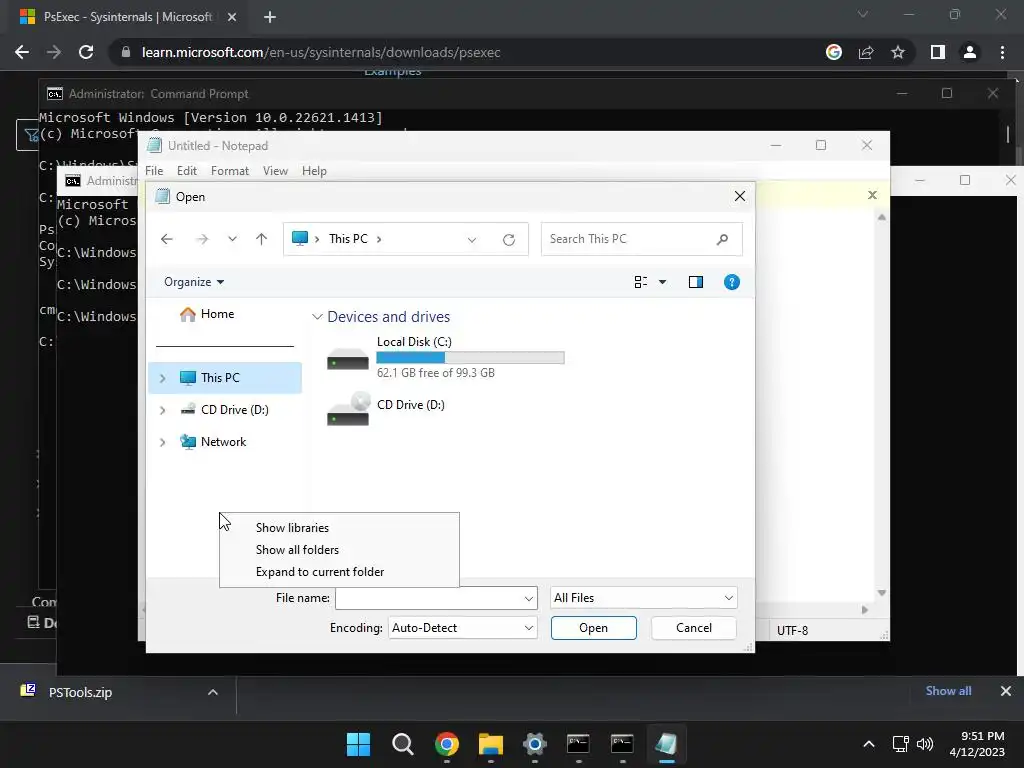Click the File name input box
The width and height of the screenshot is (1024, 768).
(x=429, y=598)
